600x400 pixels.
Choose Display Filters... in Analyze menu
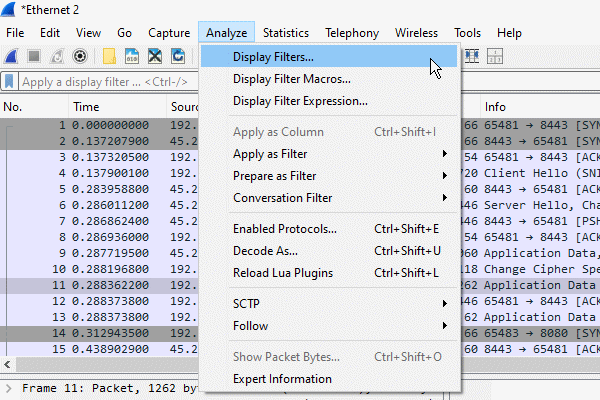(329, 57)
